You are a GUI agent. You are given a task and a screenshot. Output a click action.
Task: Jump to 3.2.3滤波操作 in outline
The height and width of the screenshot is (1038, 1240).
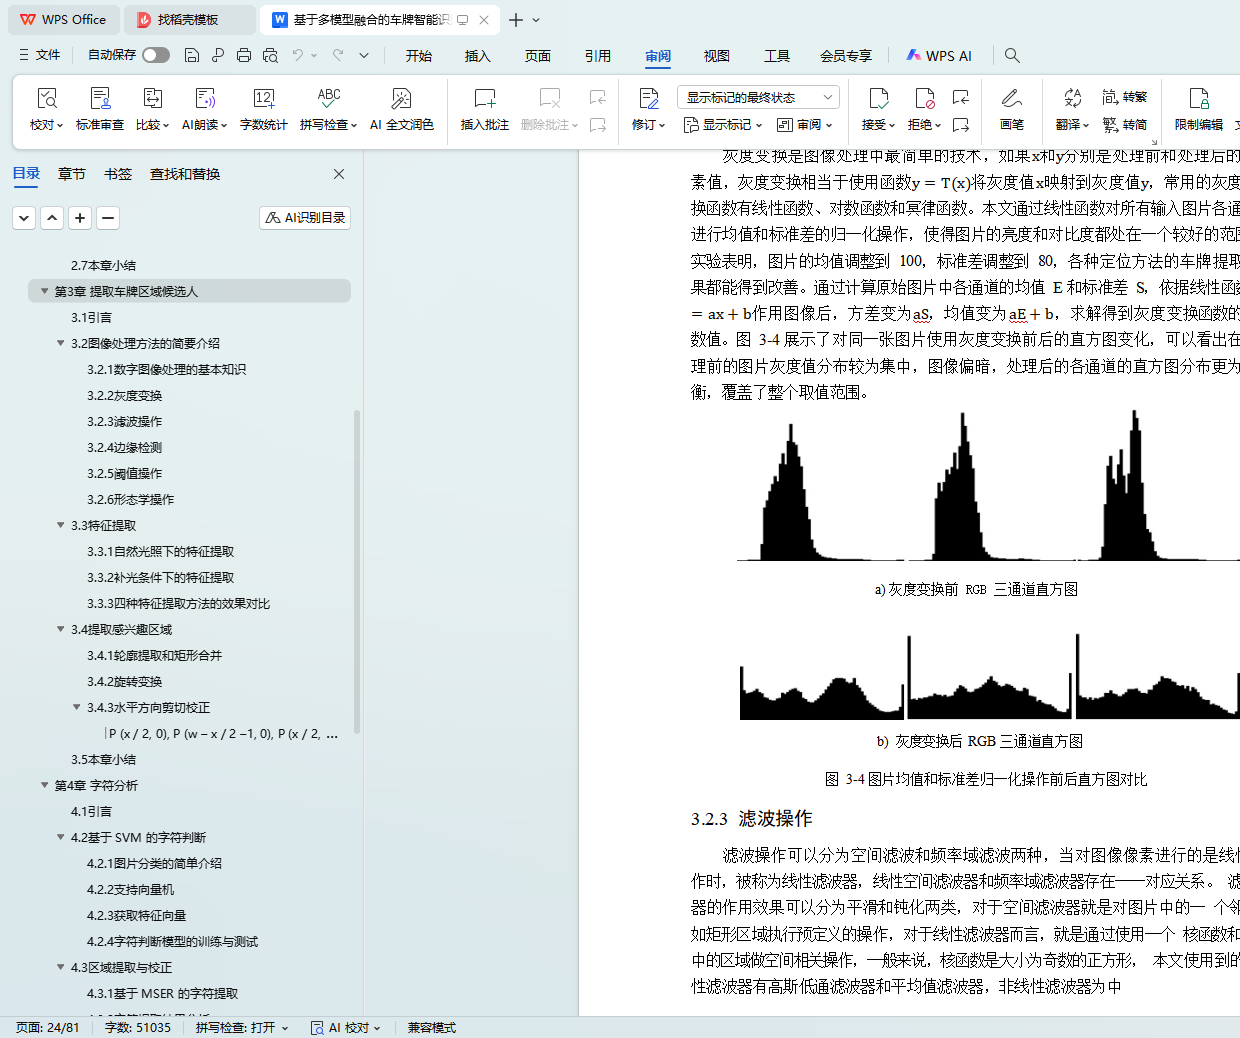[124, 421]
